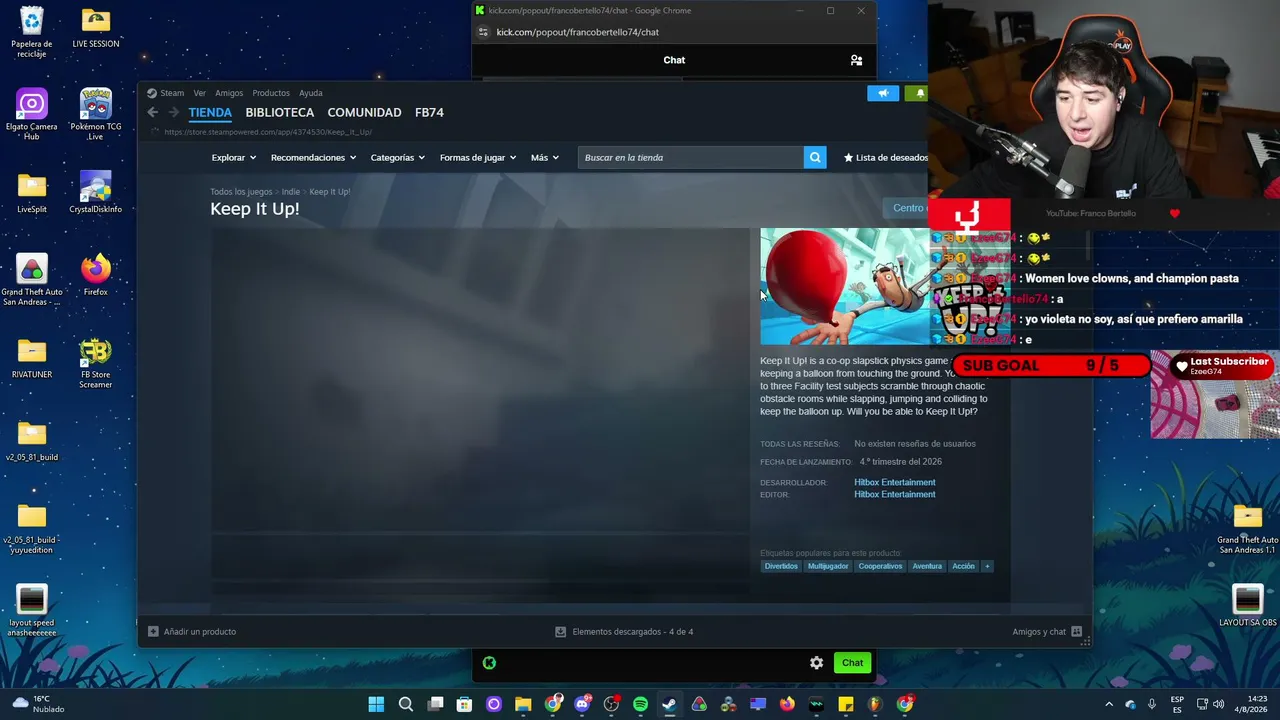Open the Productos menu
Image resolution: width=1280 pixels, height=720 pixels.
pyautogui.click(x=271, y=93)
